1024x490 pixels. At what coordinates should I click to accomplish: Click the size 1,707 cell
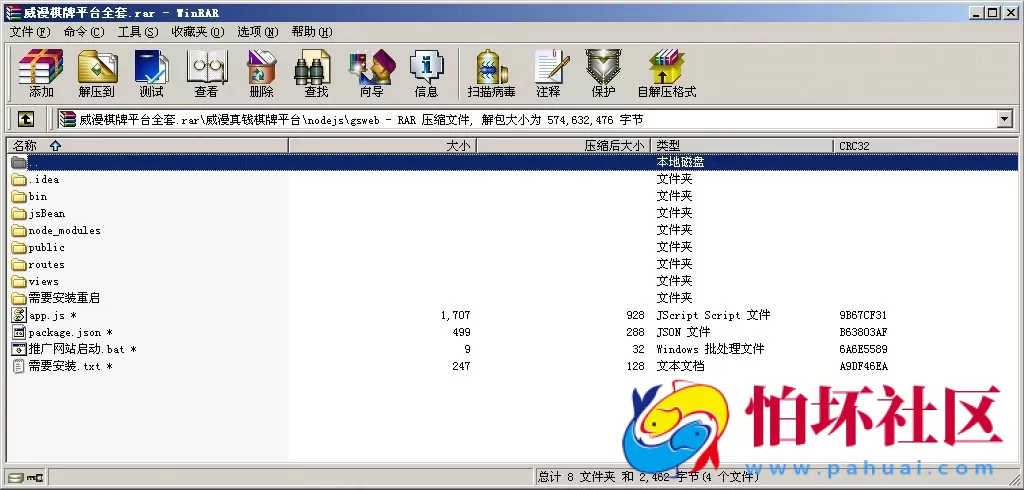pyautogui.click(x=455, y=315)
